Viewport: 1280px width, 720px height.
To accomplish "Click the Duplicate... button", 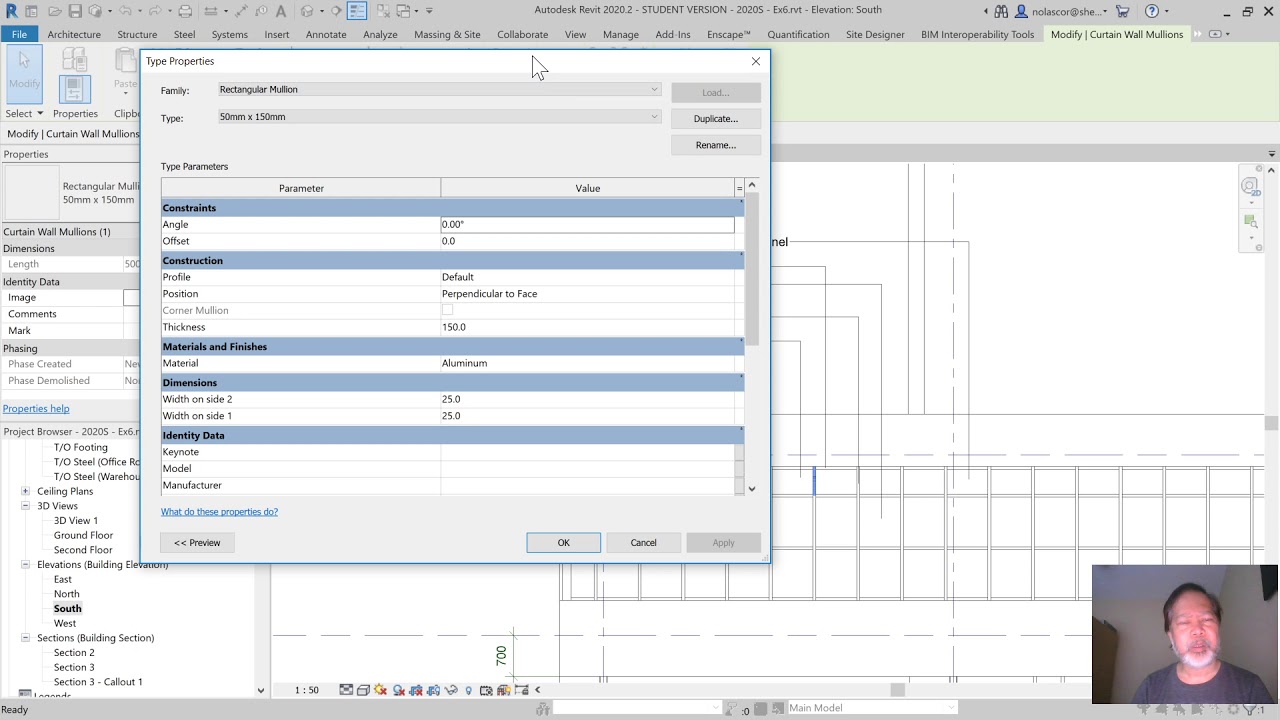I will click(x=716, y=119).
